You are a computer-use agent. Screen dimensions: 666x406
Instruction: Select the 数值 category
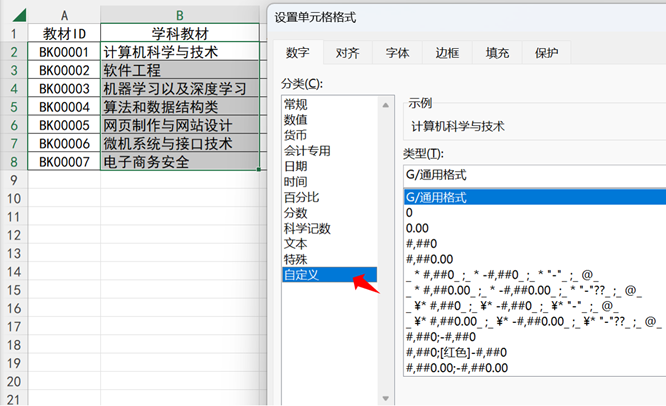[296, 119]
